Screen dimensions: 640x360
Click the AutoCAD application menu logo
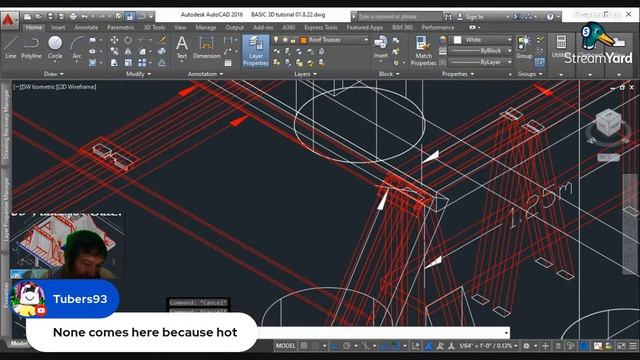(9, 20)
